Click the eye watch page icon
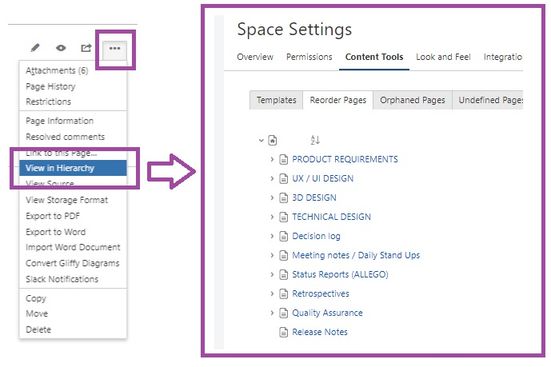 [61, 47]
